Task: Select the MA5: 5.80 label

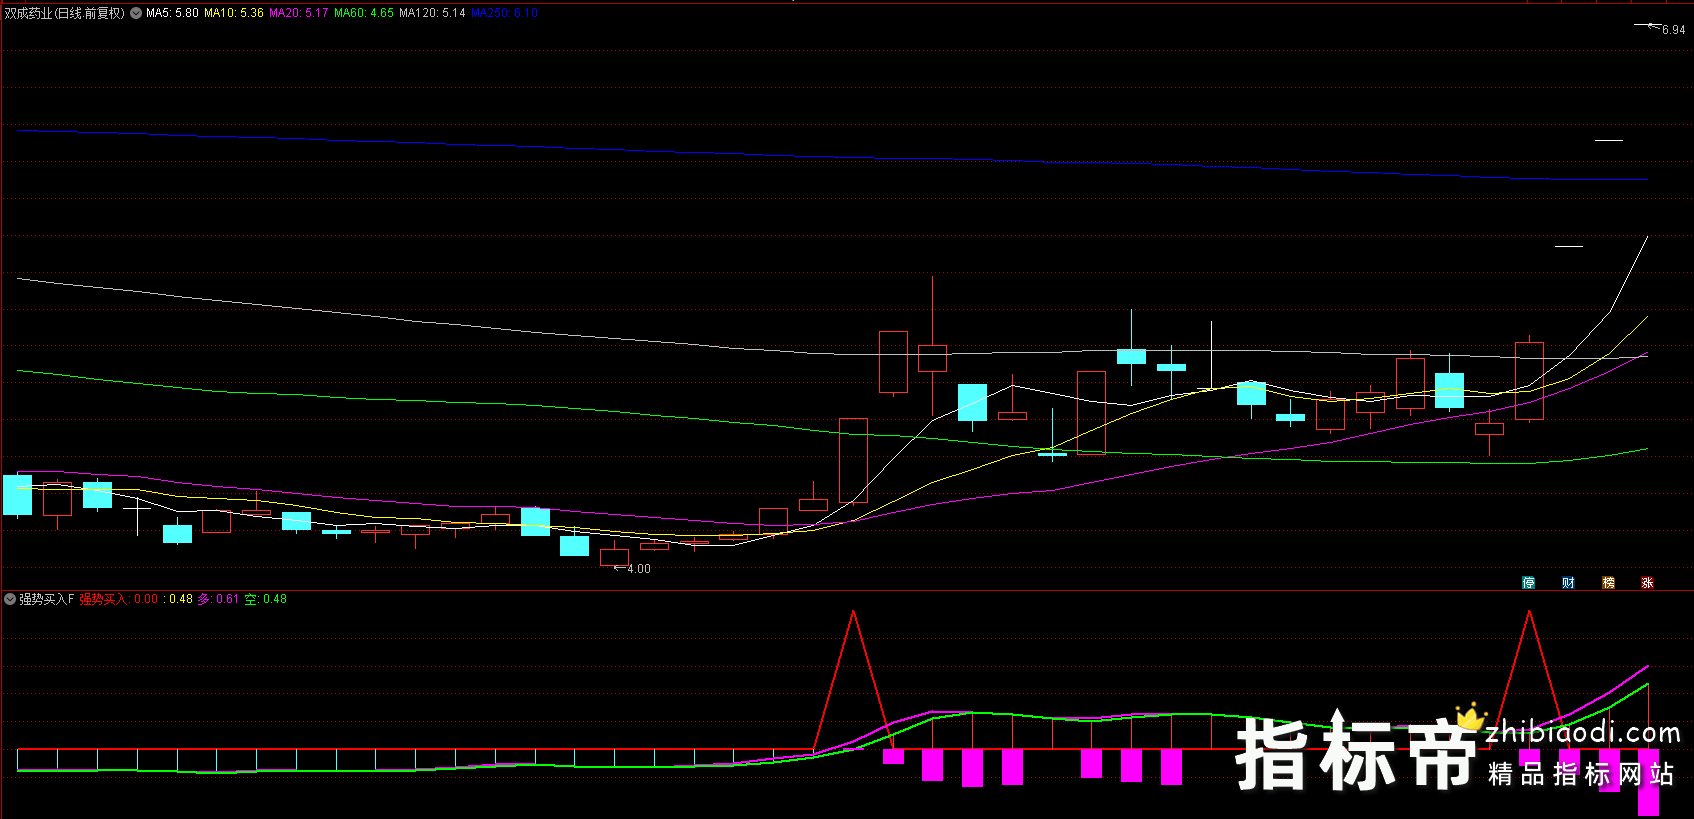Action: tap(172, 13)
